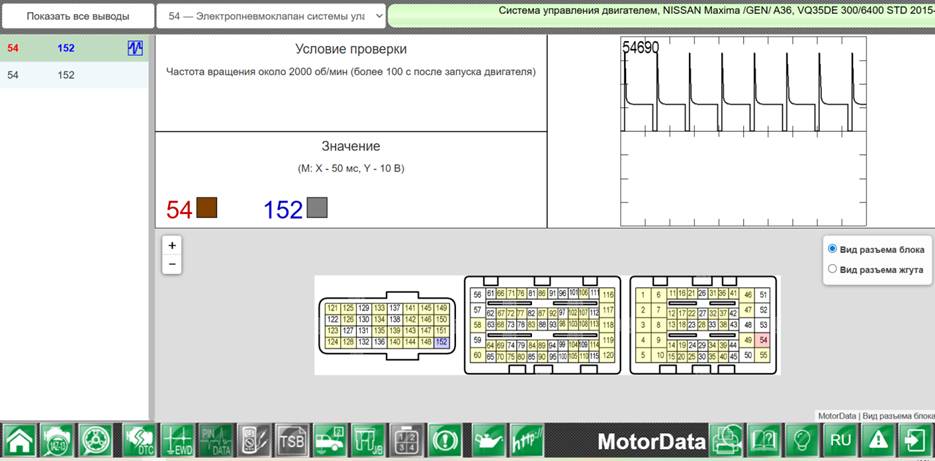Image resolution: width=935 pixels, height=461 pixels.
Task: Click pin 60 in middle connector
Action: click(x=477, y=356)
